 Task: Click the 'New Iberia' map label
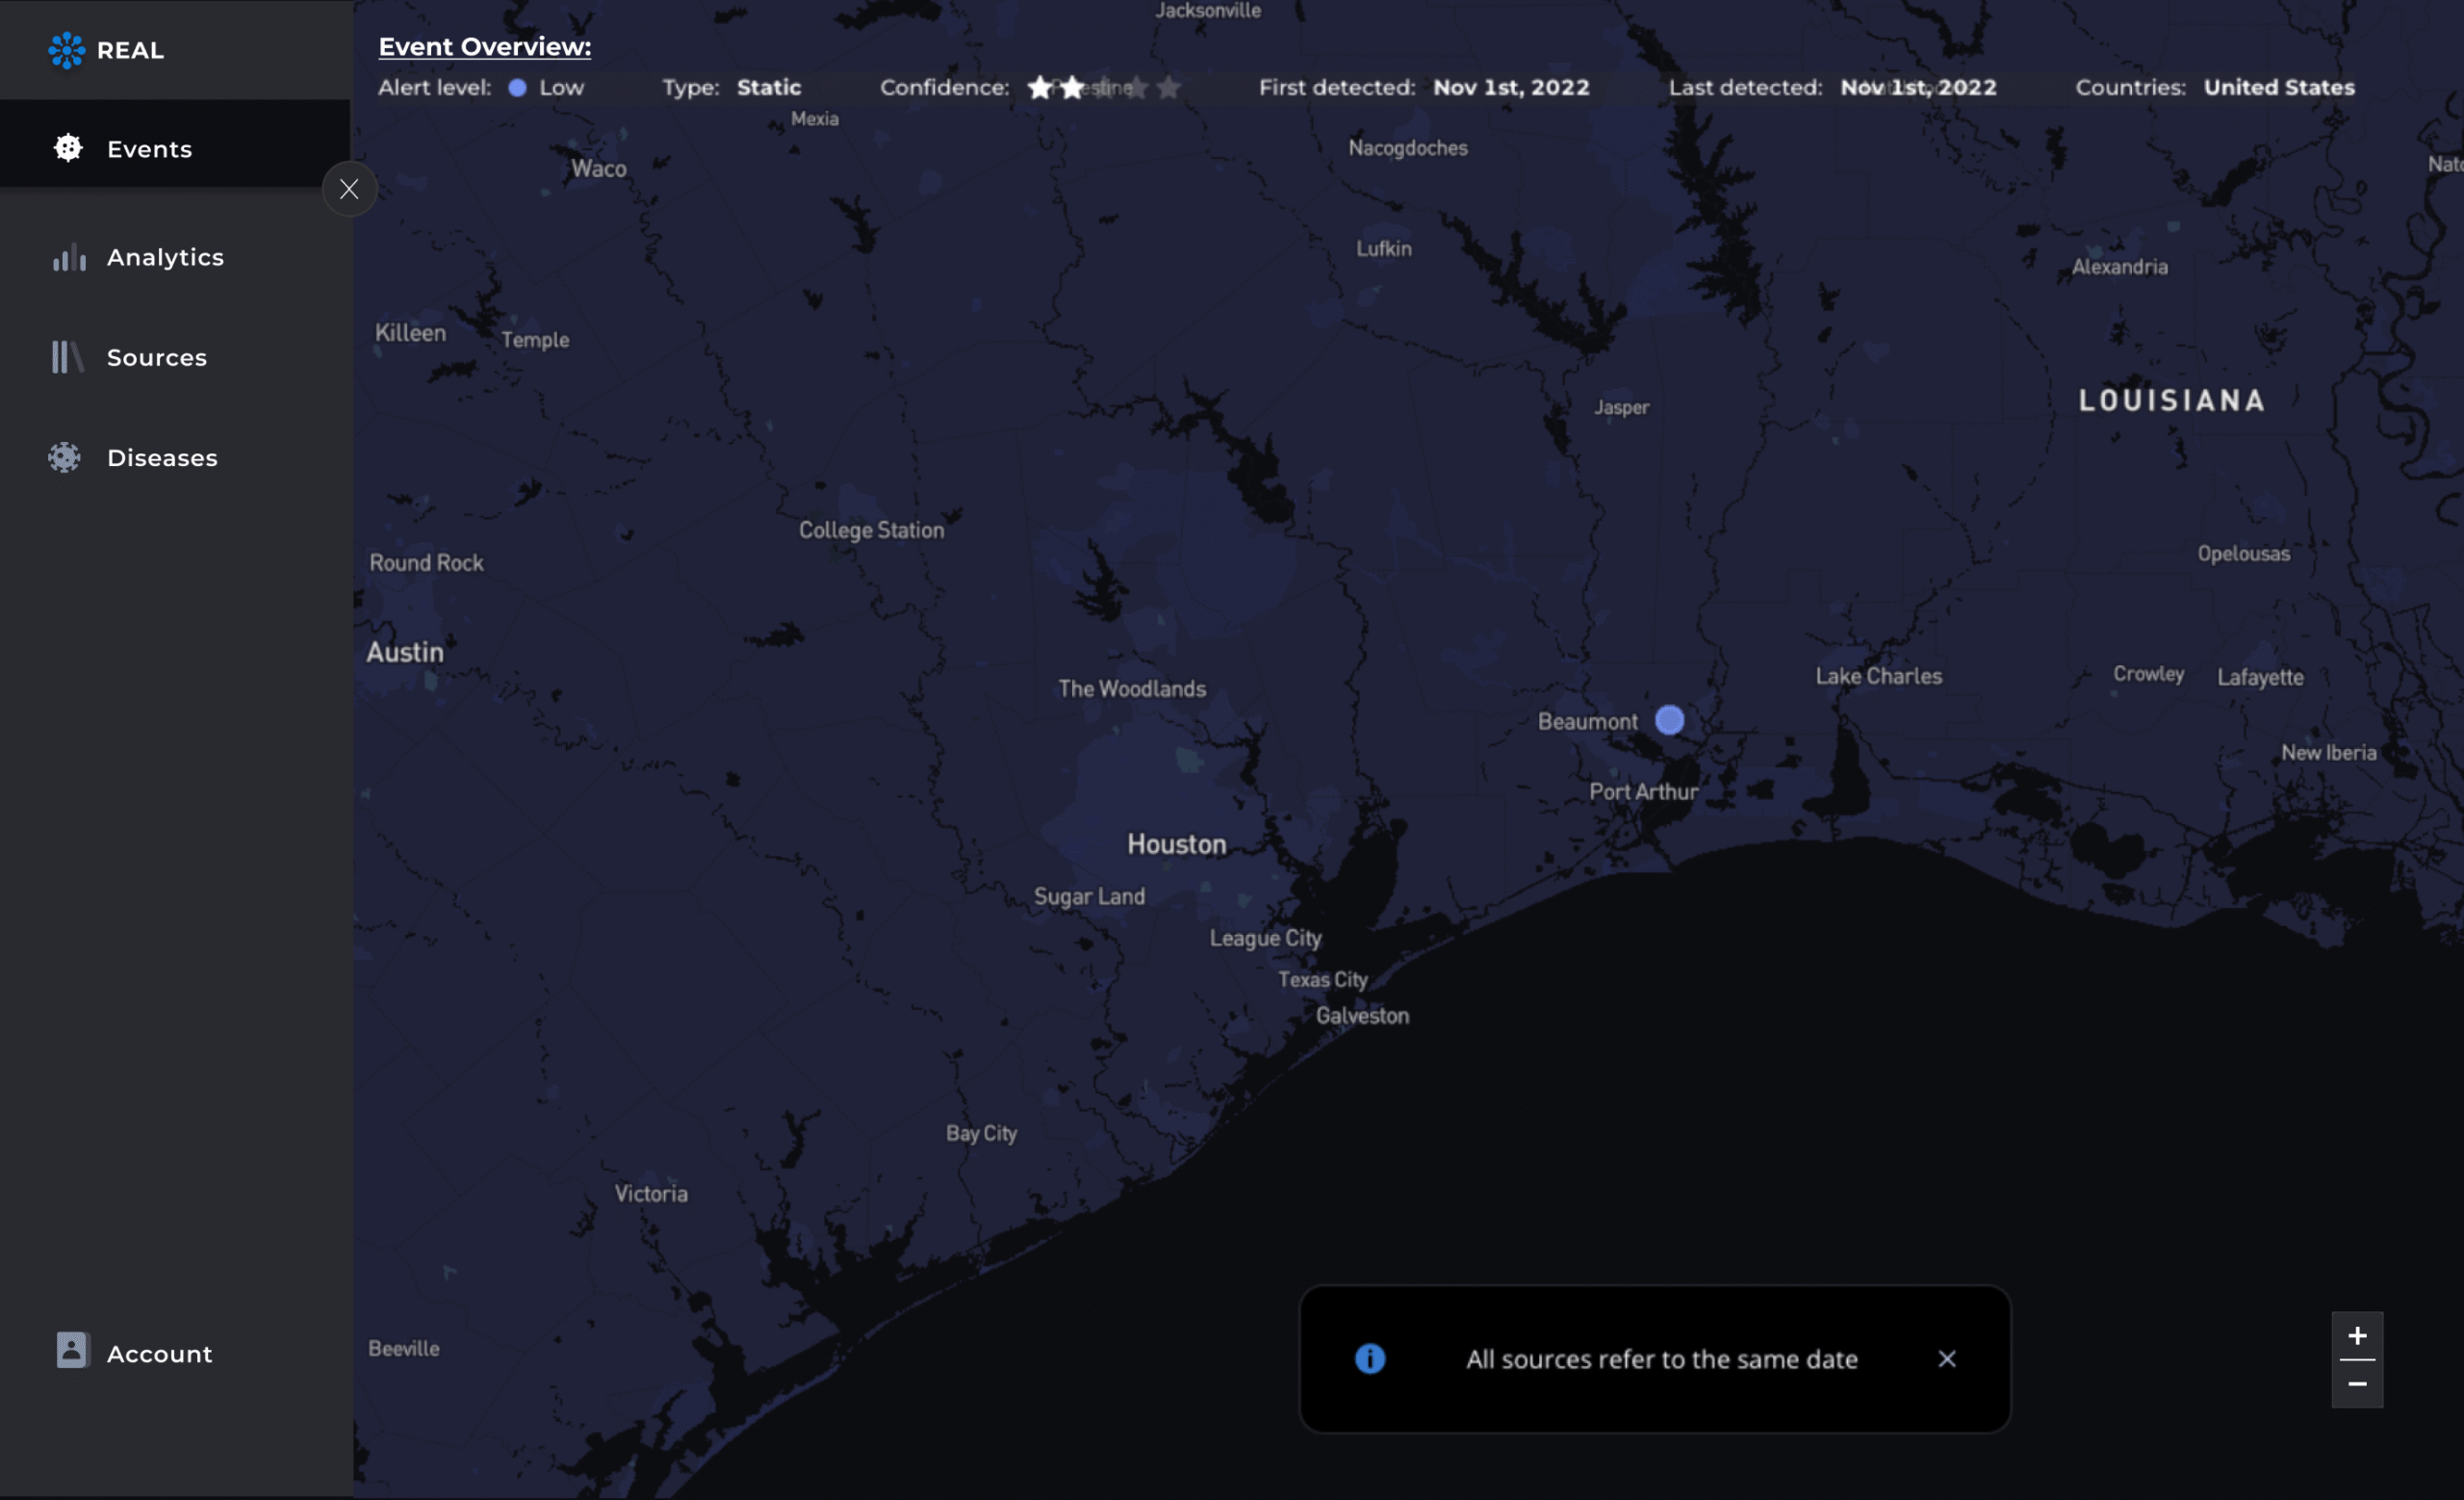click(x=2328, y=752)
